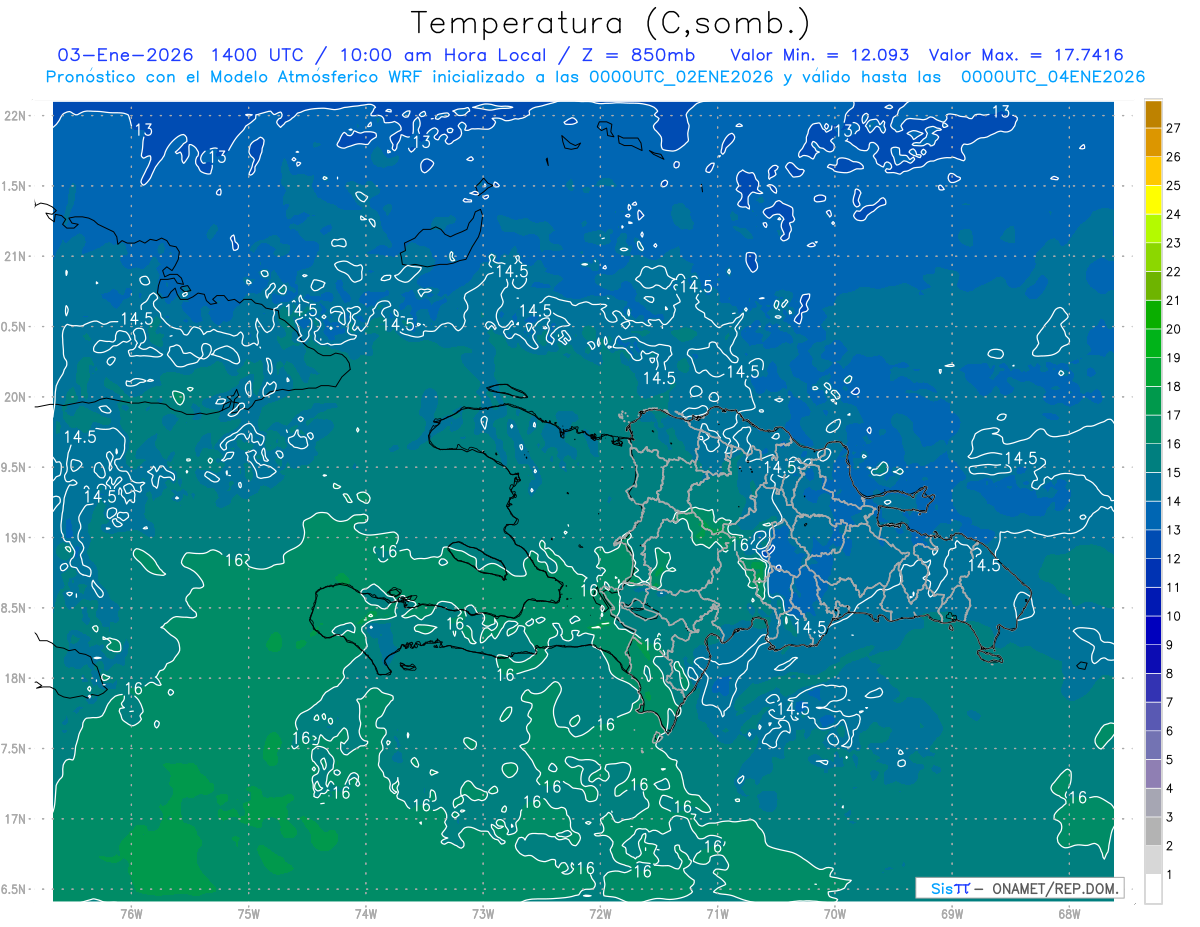Click the legend value '23'
Image resolution: width=1200 pixels, height=927 pixels.
pyautogui.click(x=1173, y=243)
